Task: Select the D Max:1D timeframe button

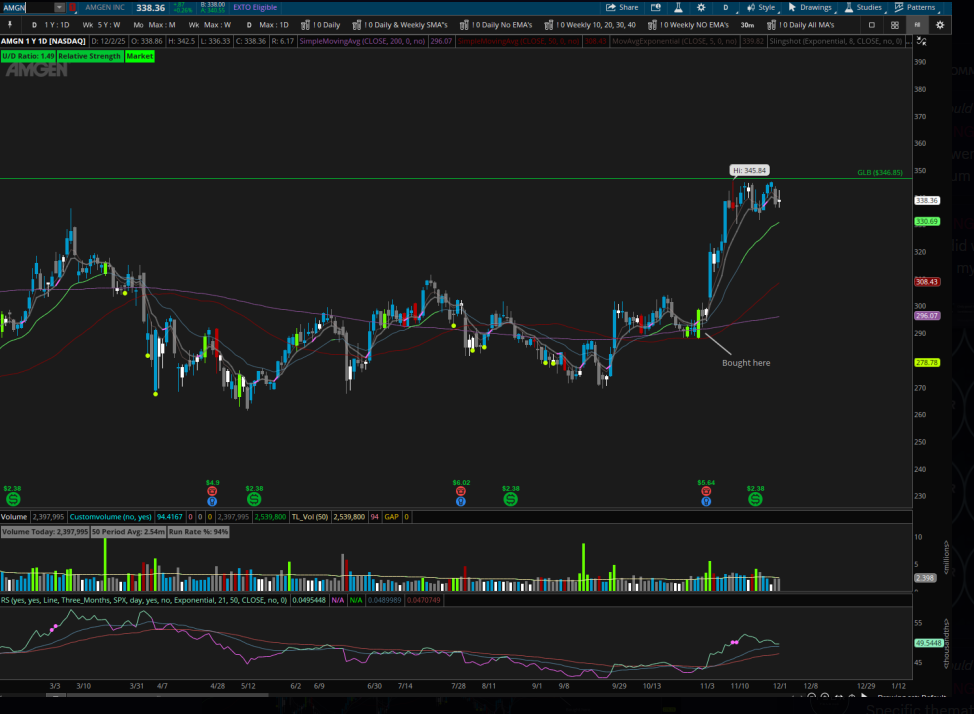Action: 267,25
